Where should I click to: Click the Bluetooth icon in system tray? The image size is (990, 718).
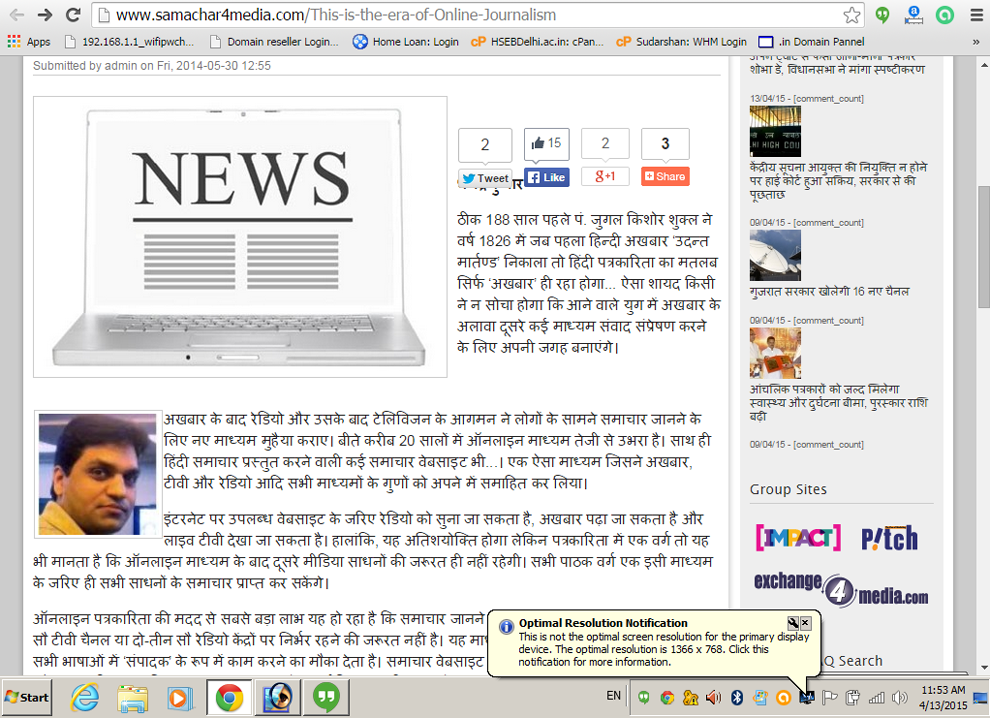739,697
